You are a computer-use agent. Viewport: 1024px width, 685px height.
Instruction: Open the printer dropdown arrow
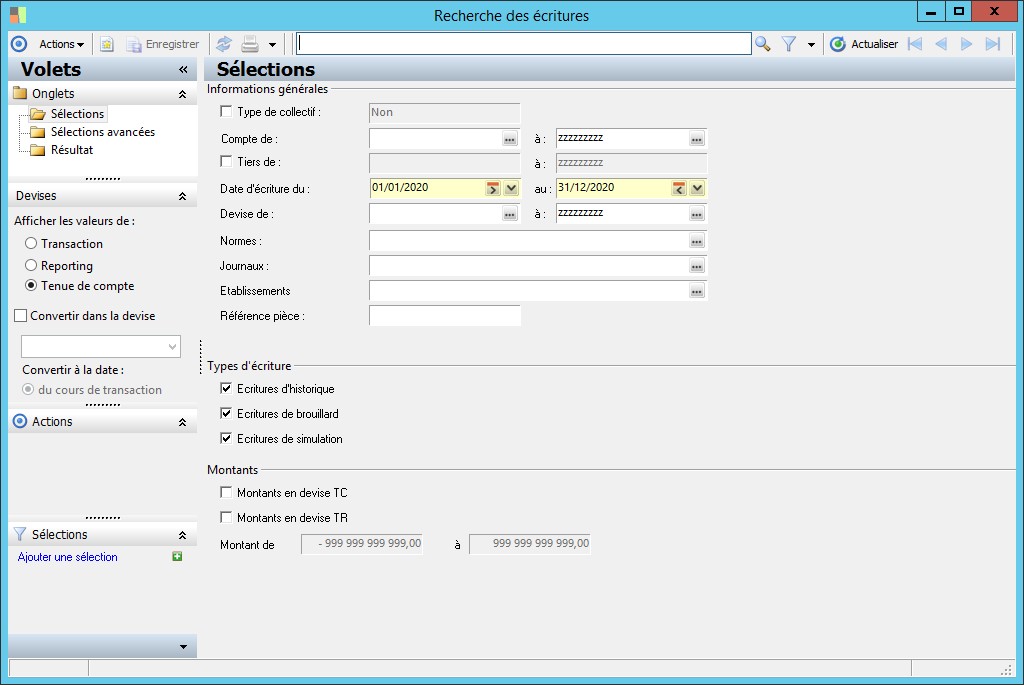[272, 45]
